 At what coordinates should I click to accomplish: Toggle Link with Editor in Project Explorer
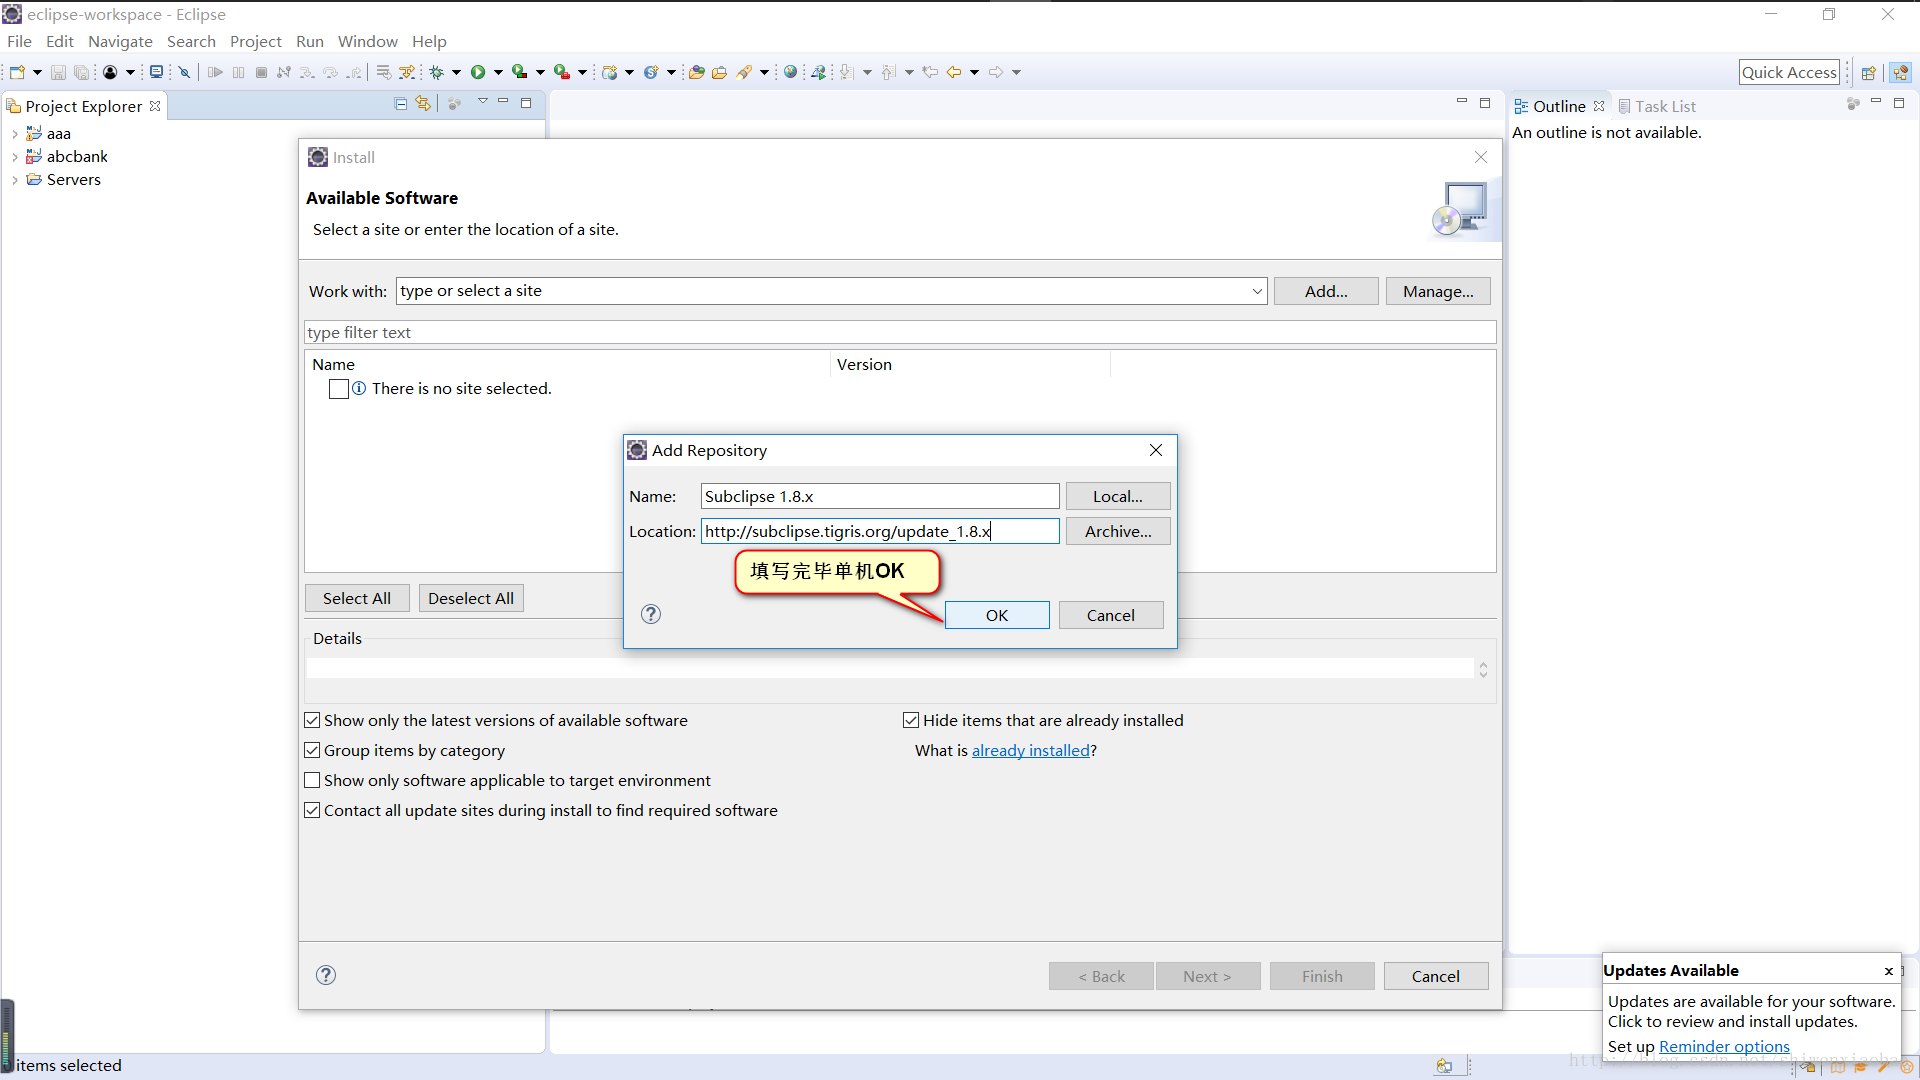pos(423,103)
